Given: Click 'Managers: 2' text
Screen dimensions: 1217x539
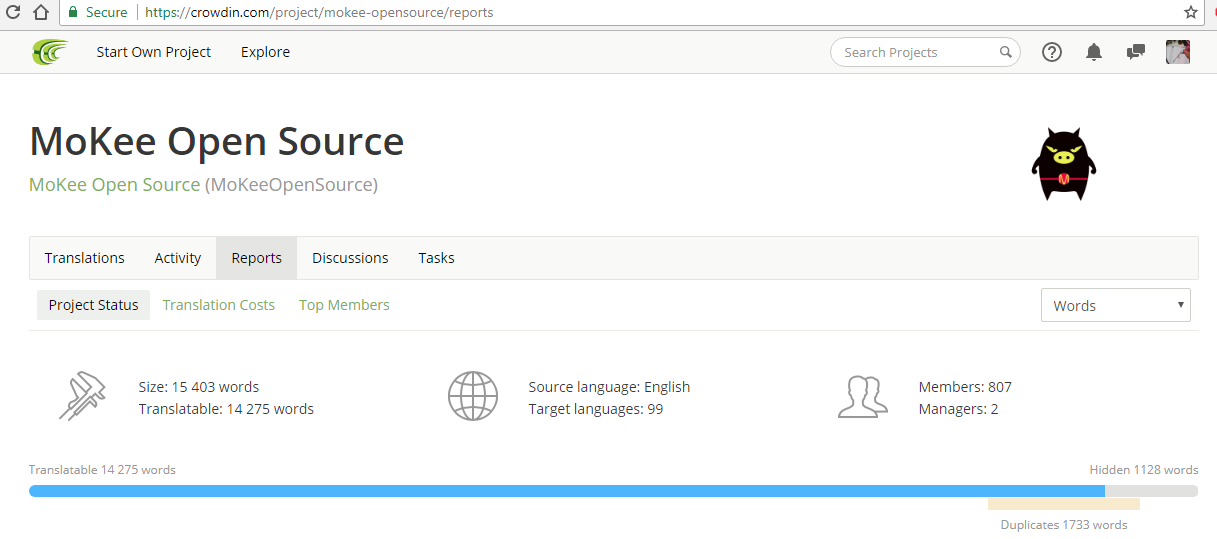Looking at the screenshot, I should click(958, 409).
